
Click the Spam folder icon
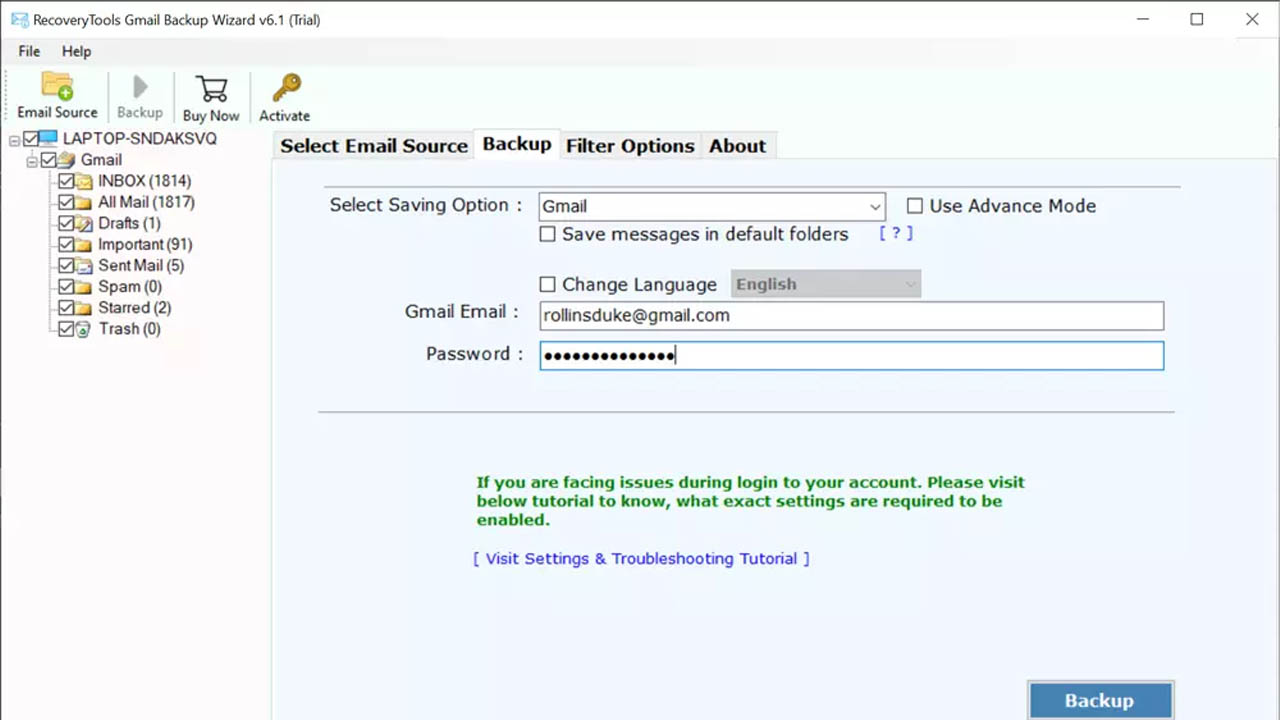click(85, 287)
